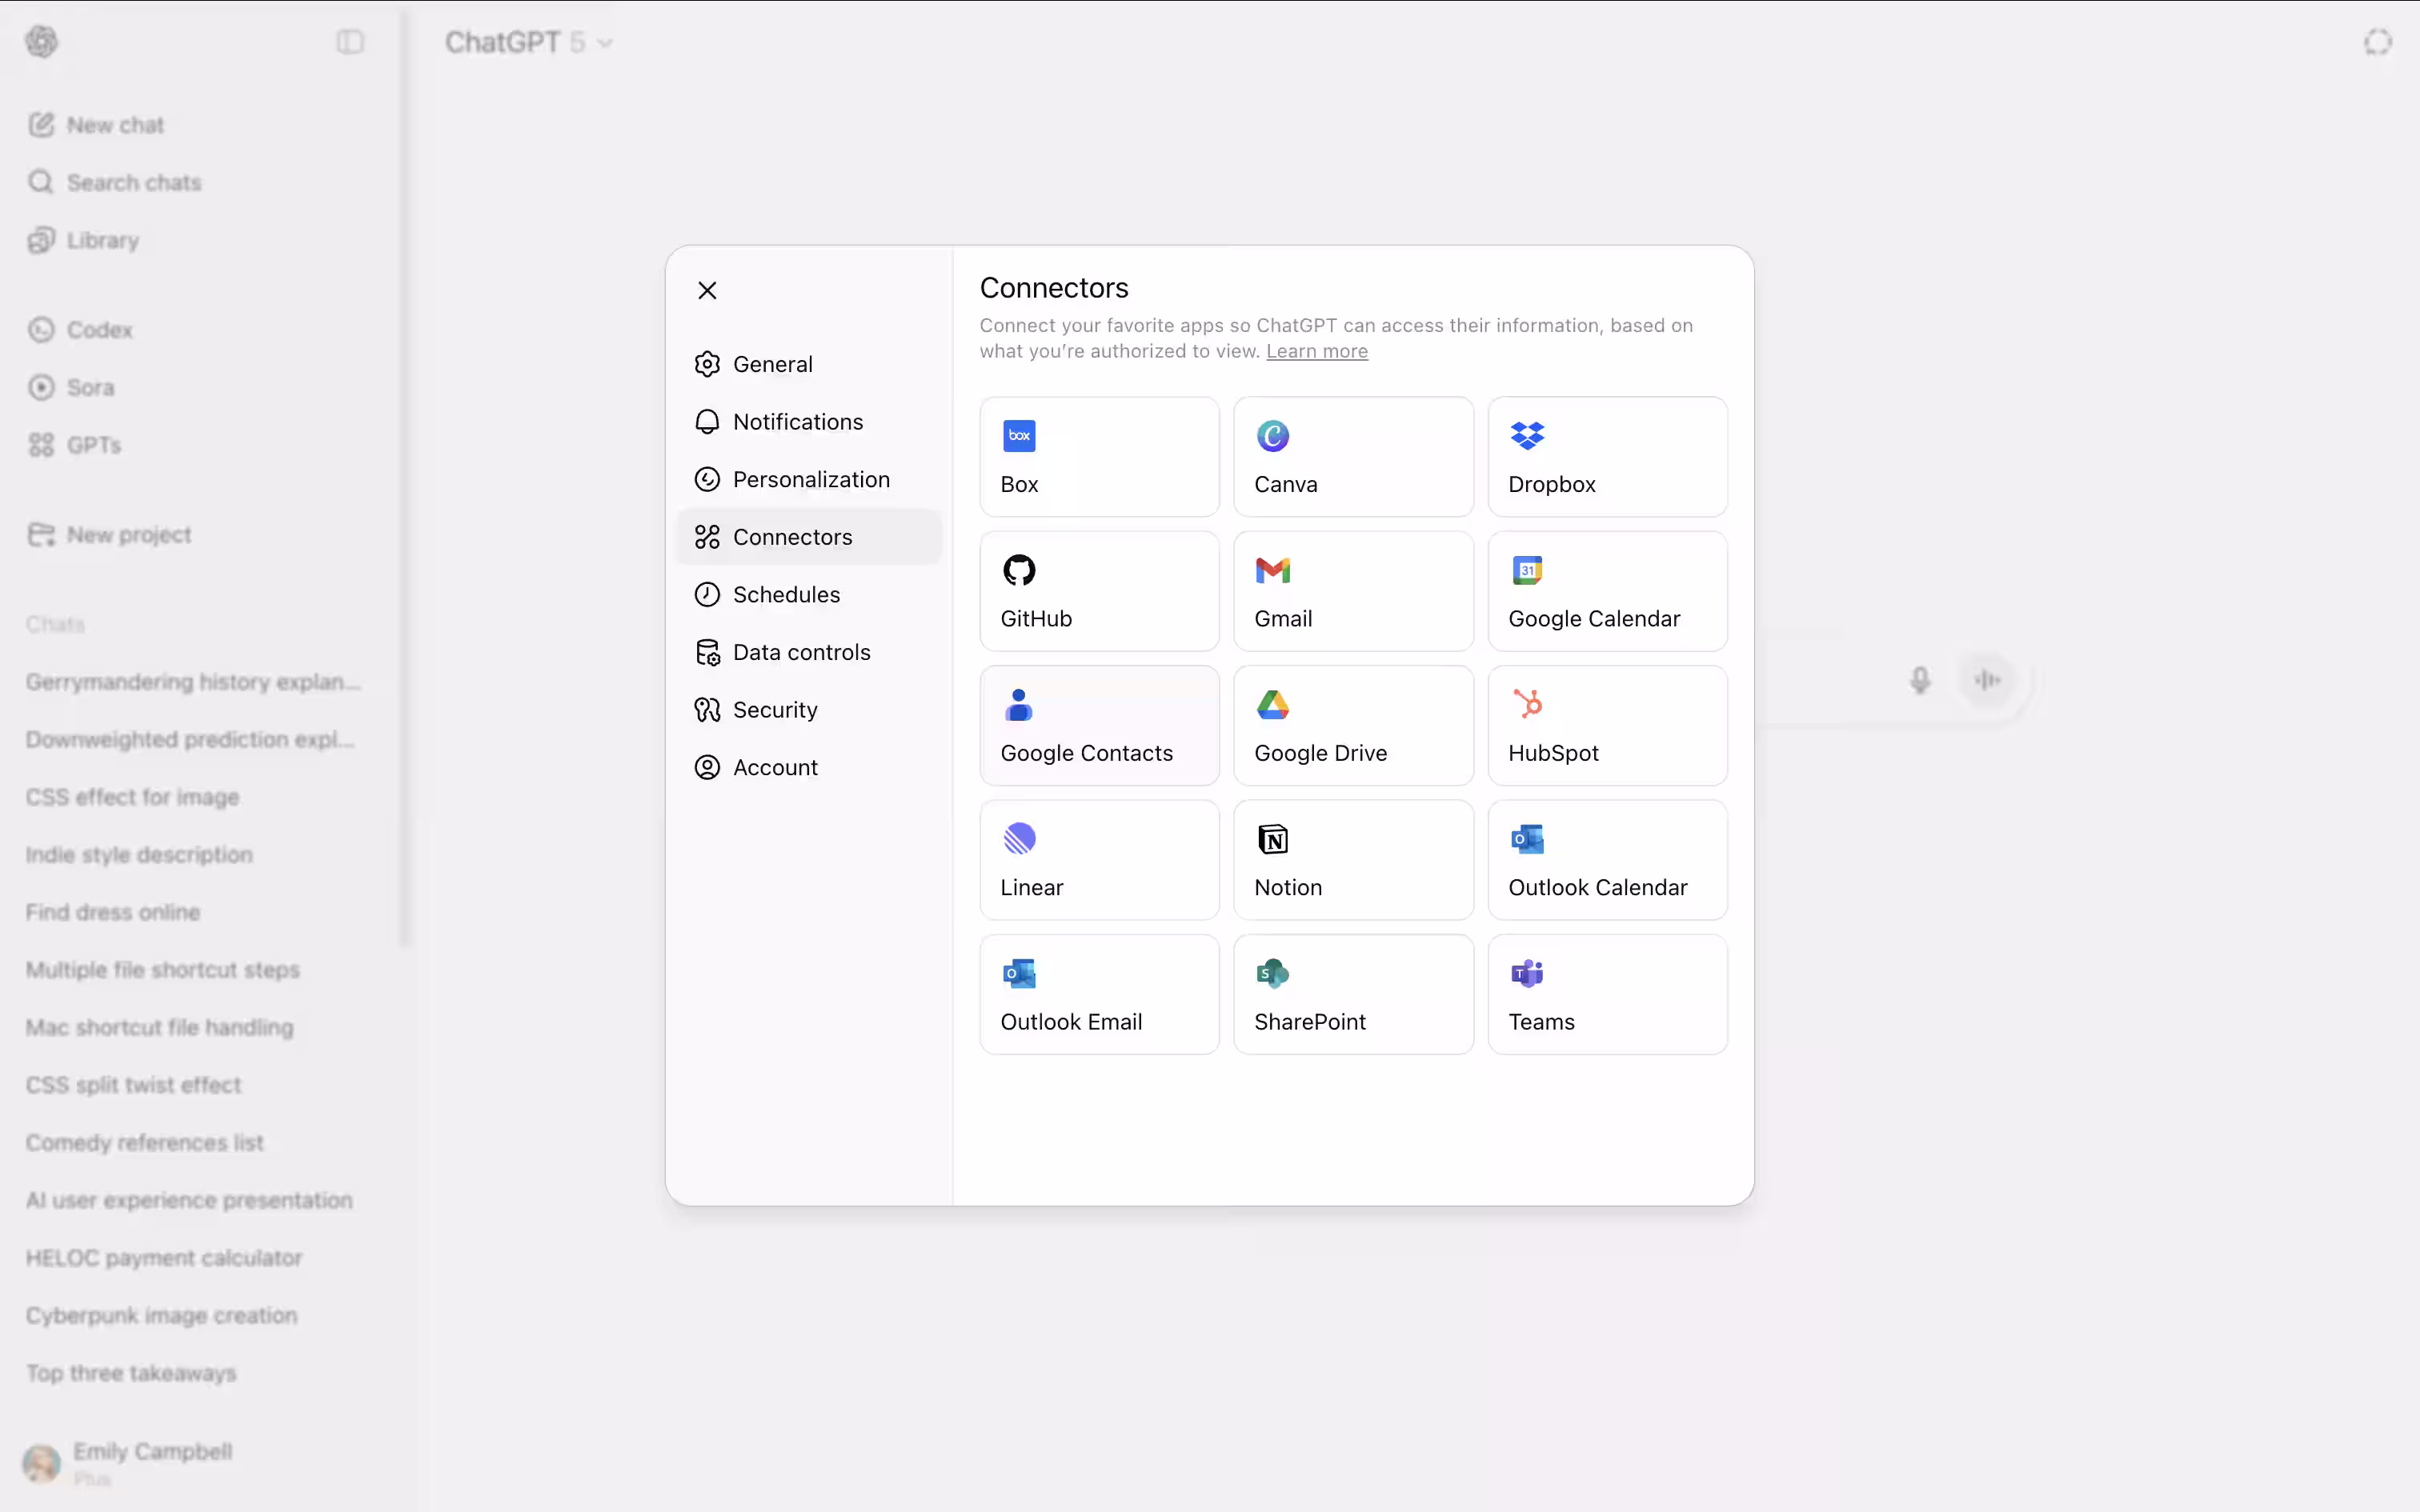Click the Google Contacts connector icon
Viewport: 2420px width, 1512px height.
(x=1019, y=705)
